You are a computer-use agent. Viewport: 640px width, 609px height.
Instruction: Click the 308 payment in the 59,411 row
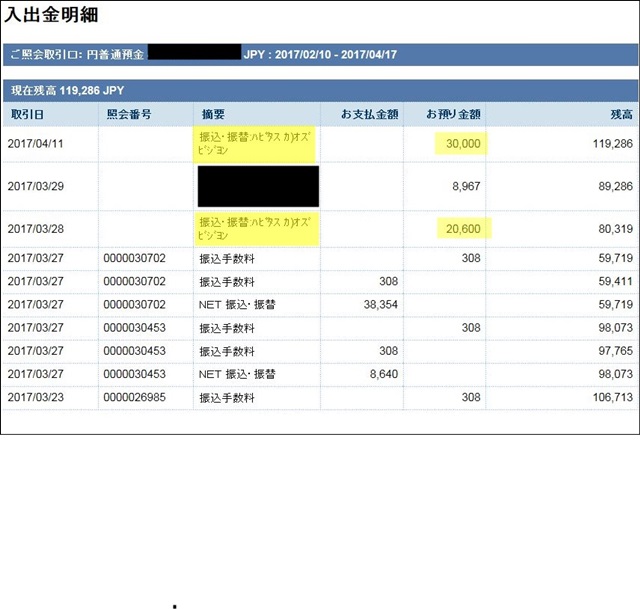[x=389, y=281]
